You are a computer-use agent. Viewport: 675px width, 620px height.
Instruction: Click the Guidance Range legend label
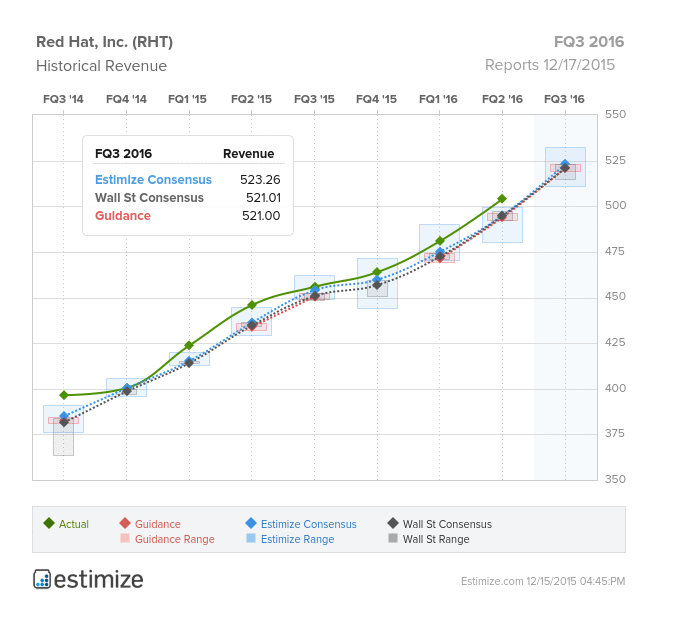pos(174,539)
